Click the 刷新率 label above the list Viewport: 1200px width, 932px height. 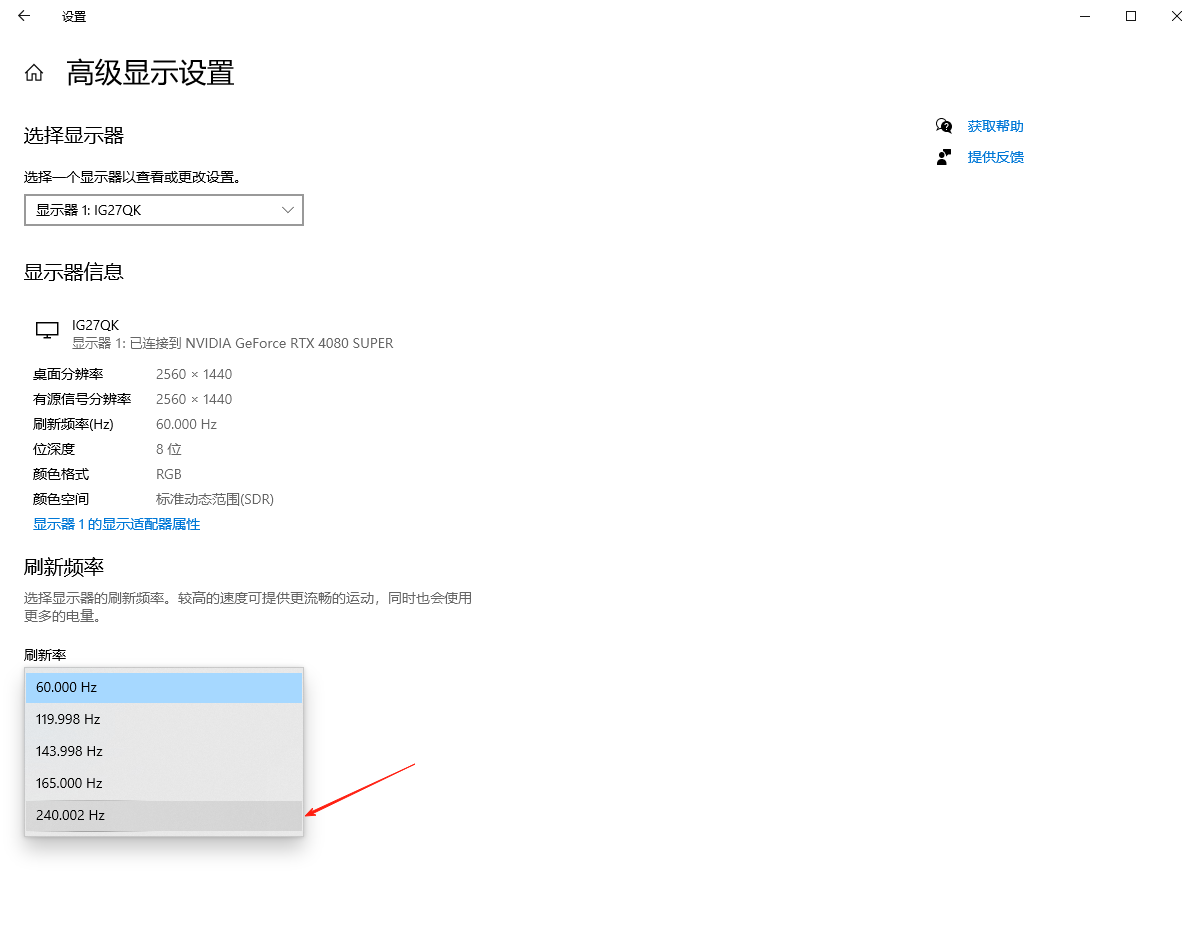45,655
